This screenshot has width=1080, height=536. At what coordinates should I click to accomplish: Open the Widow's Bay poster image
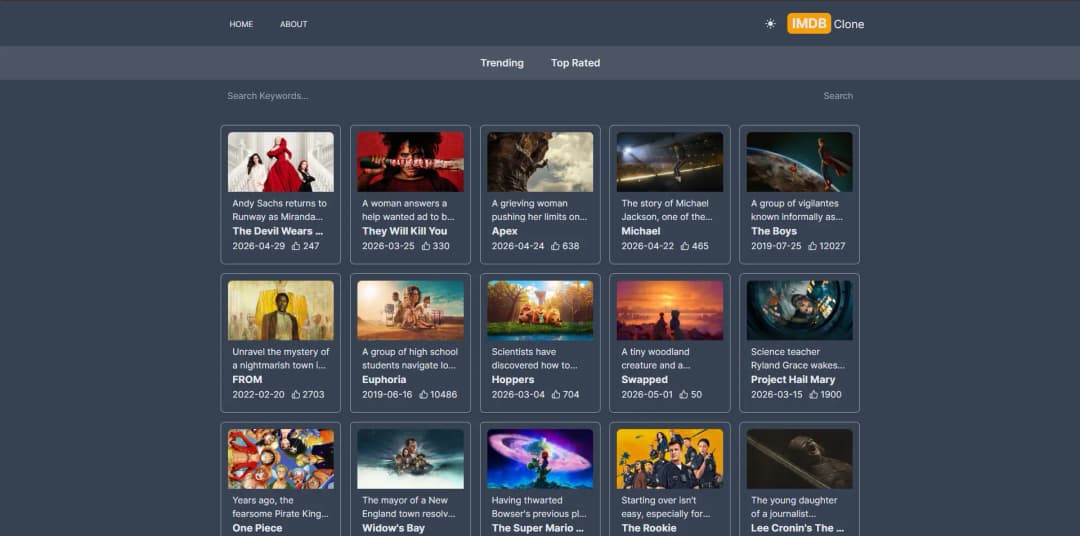click(x=411, y=459)
